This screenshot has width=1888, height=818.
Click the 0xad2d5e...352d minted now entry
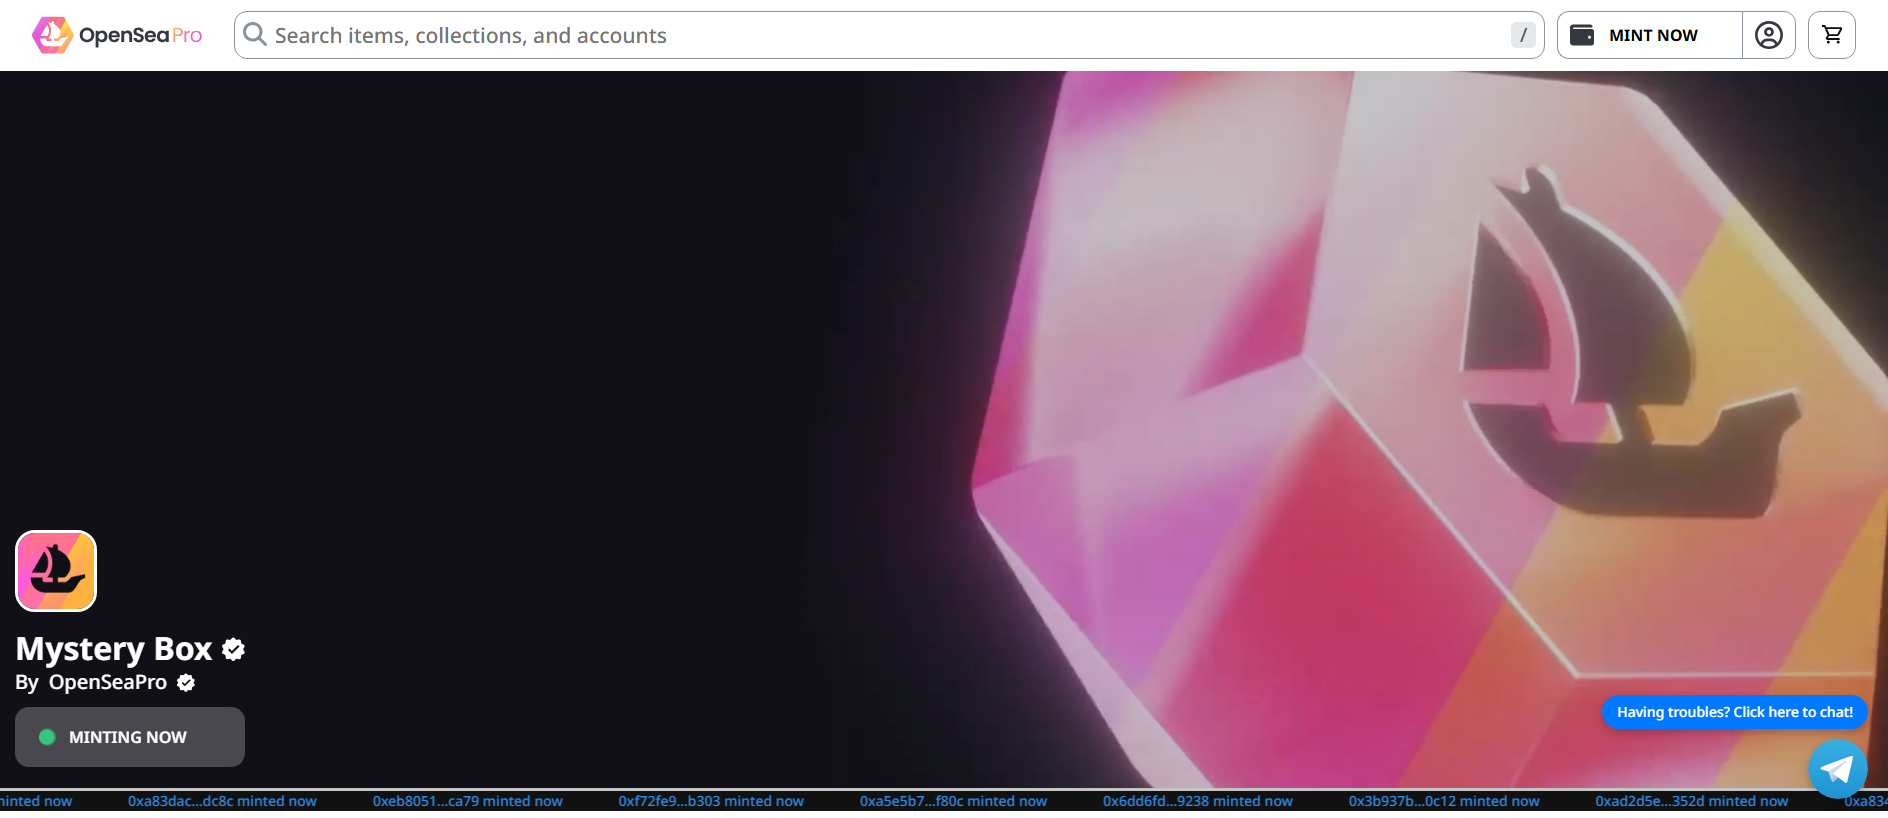tap(1692, 801)
